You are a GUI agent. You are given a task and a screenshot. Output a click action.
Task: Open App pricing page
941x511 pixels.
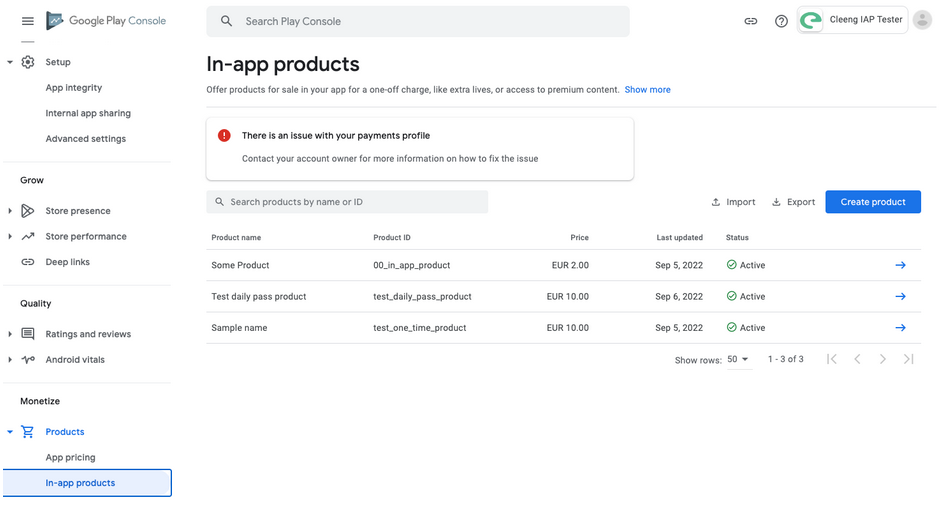click(x=70, y=458)
